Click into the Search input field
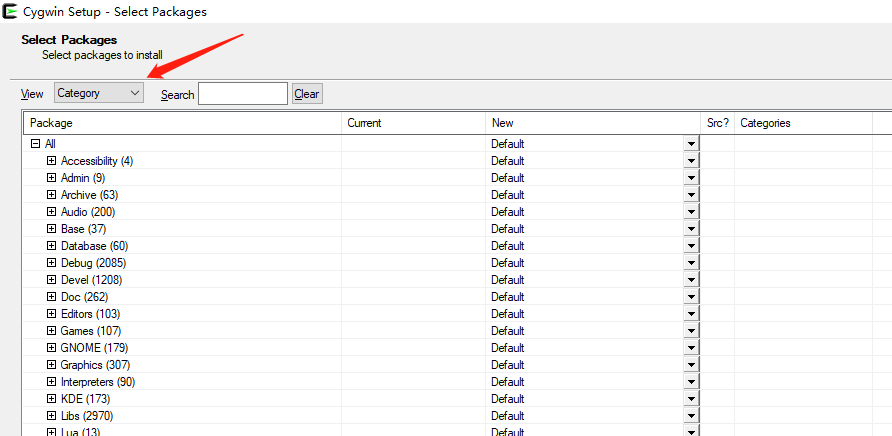This screenshot has width=892, height=436. click(243, 94)
